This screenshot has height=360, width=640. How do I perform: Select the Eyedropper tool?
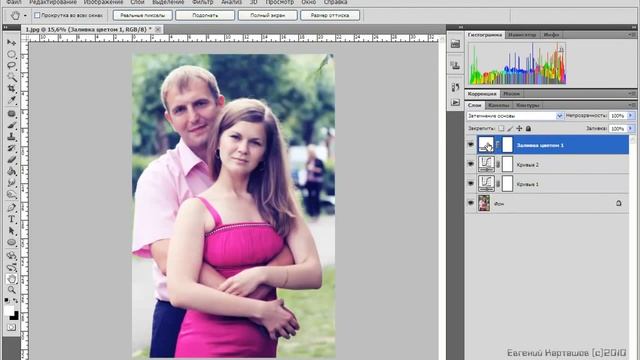point(11,100)
